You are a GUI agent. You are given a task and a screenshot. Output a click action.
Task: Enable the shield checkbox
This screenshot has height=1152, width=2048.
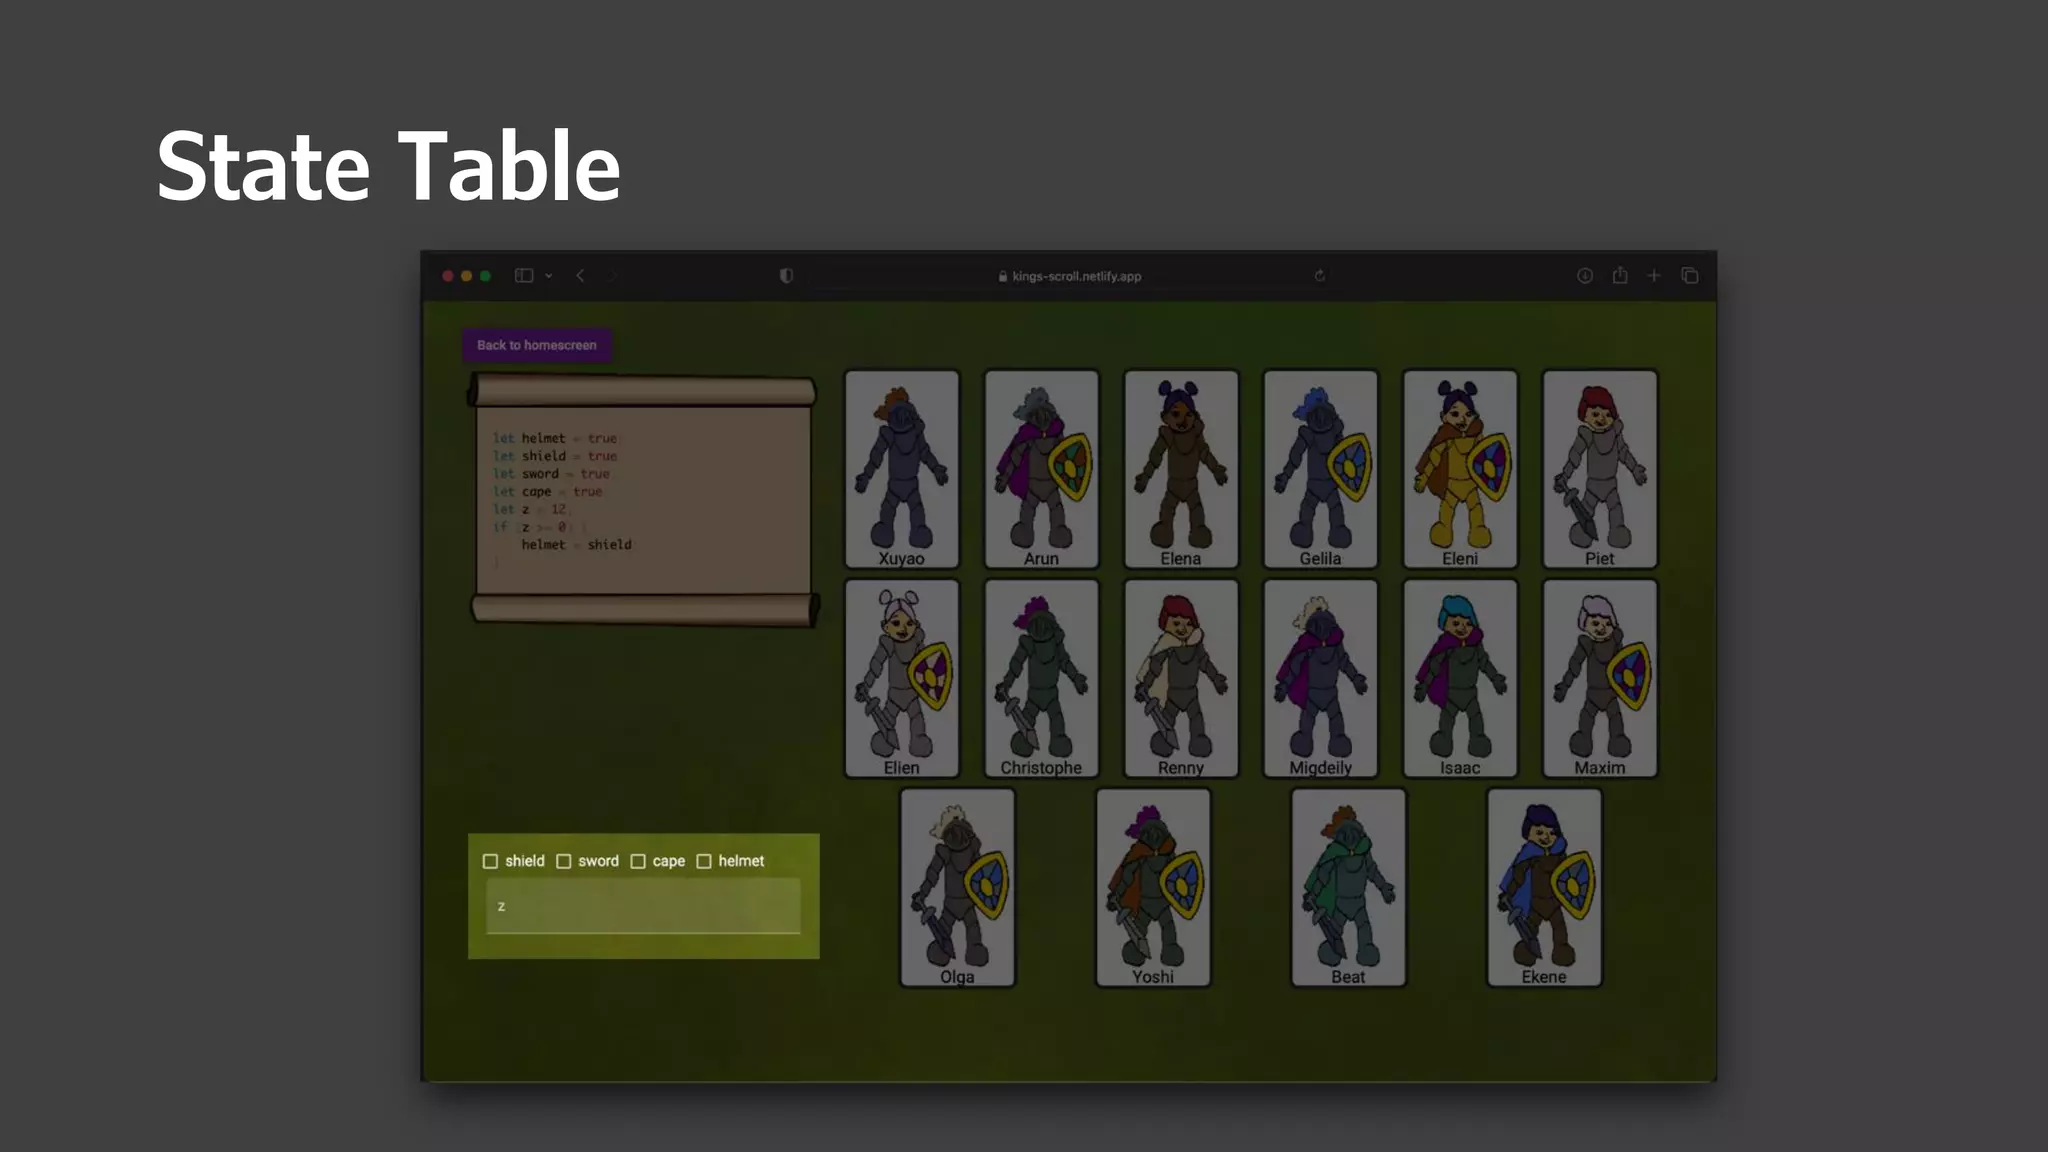pyautogui.click(x=490, y=861)
